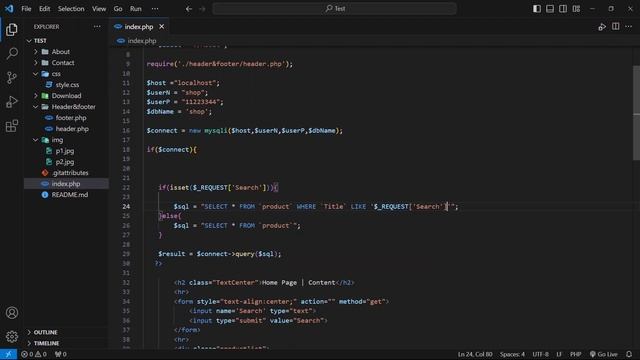Click Ln 24, Col 80 cursor position

coord(475,354)
